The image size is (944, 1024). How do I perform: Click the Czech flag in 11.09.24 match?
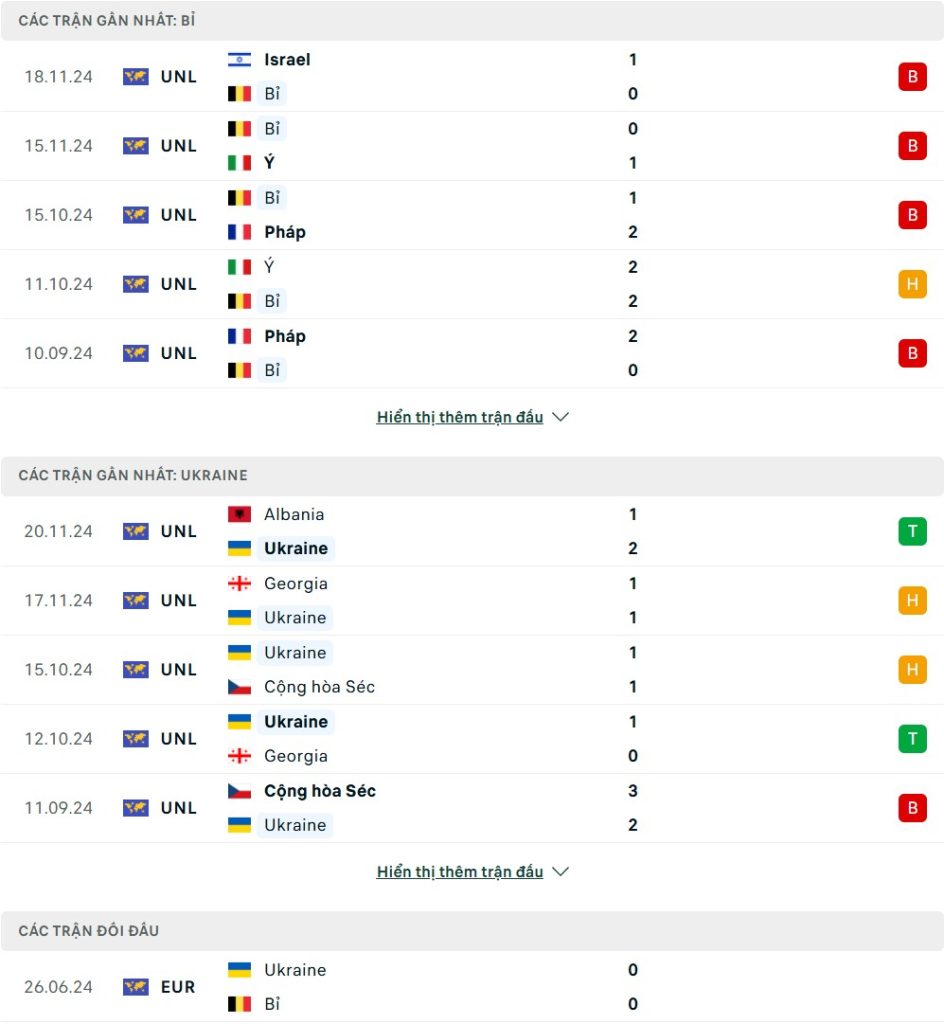[239, 791]
